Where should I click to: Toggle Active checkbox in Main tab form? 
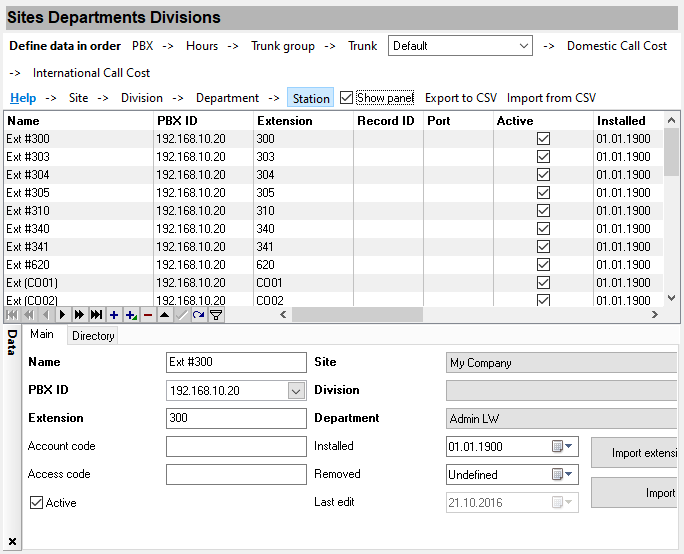tap(36, 503)
